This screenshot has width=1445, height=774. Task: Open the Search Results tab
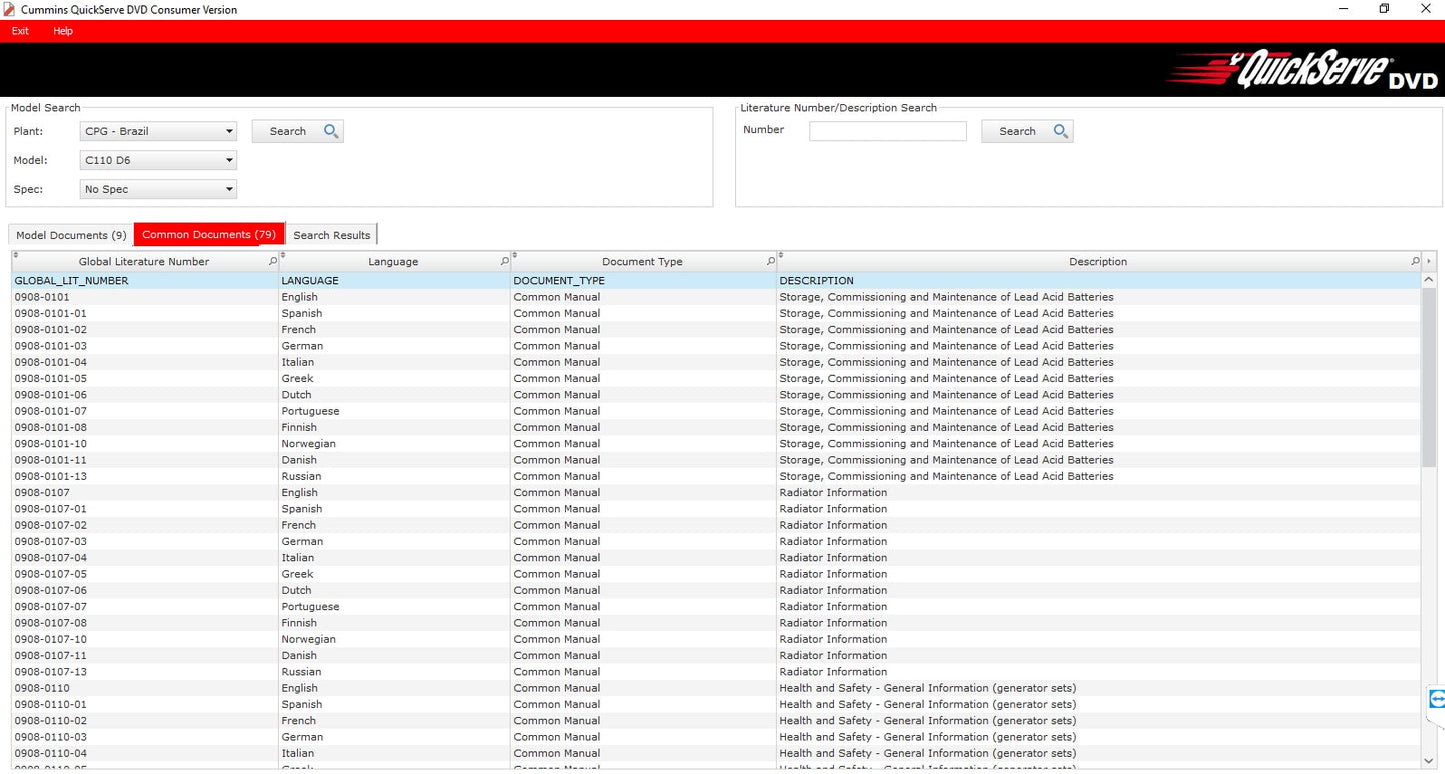click(331, 235)
